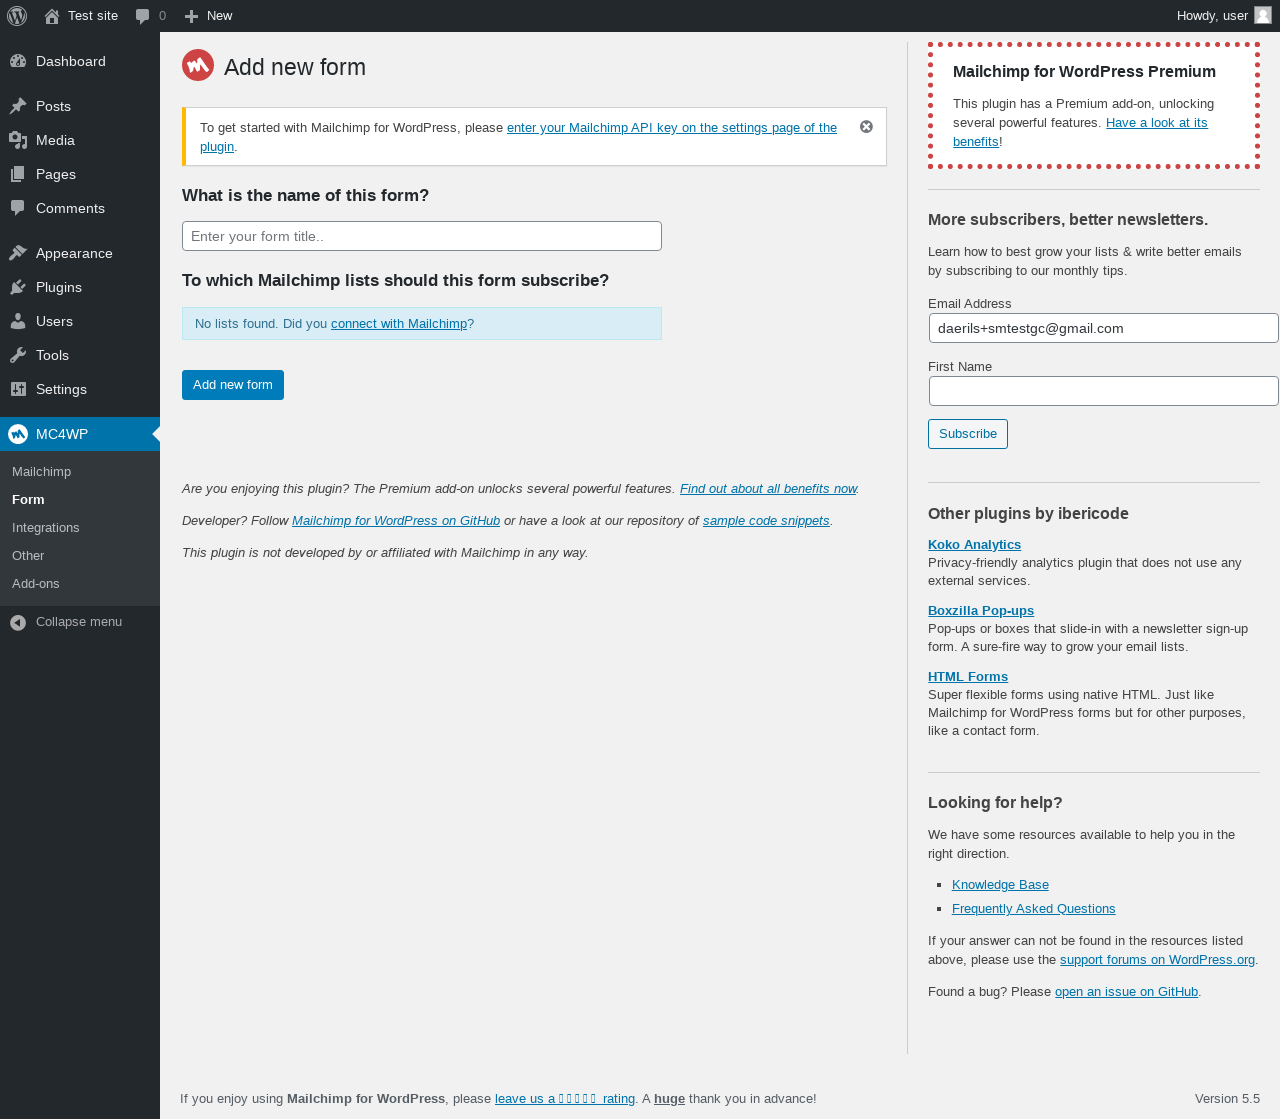Click the leave us a rating link

click(x=565, y=1099)
